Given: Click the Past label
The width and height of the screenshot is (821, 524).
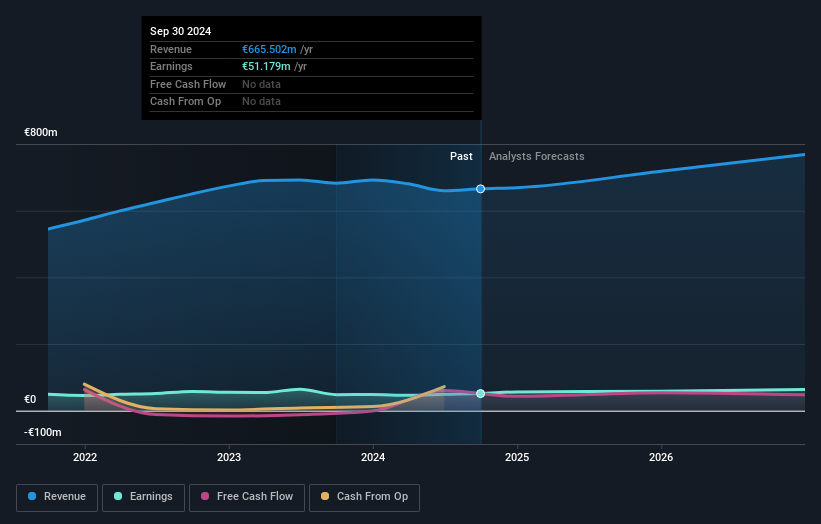Looking at the screenshot, I should tap(461, 156).
